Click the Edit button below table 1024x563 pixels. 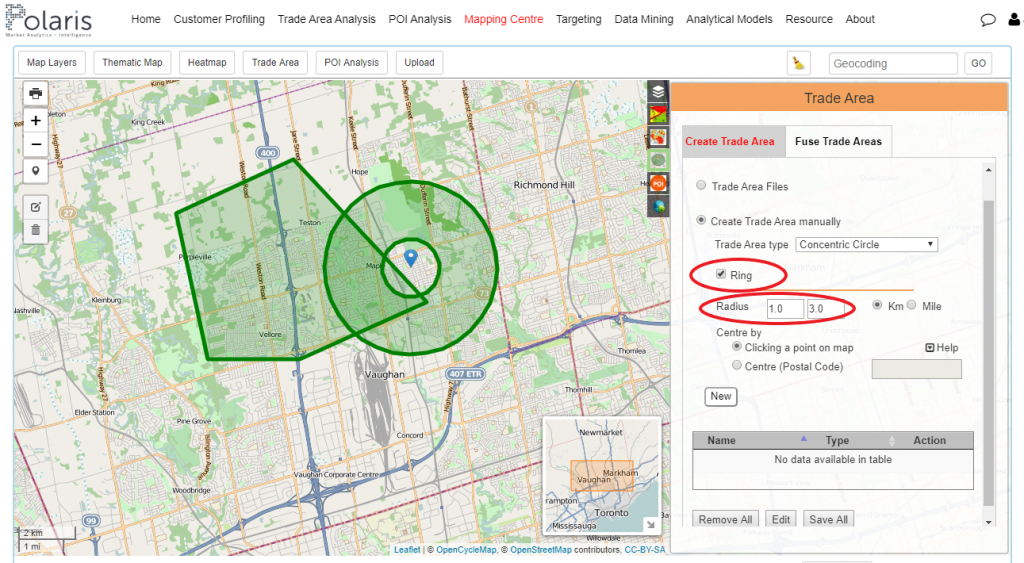click(x=780, y=520)
